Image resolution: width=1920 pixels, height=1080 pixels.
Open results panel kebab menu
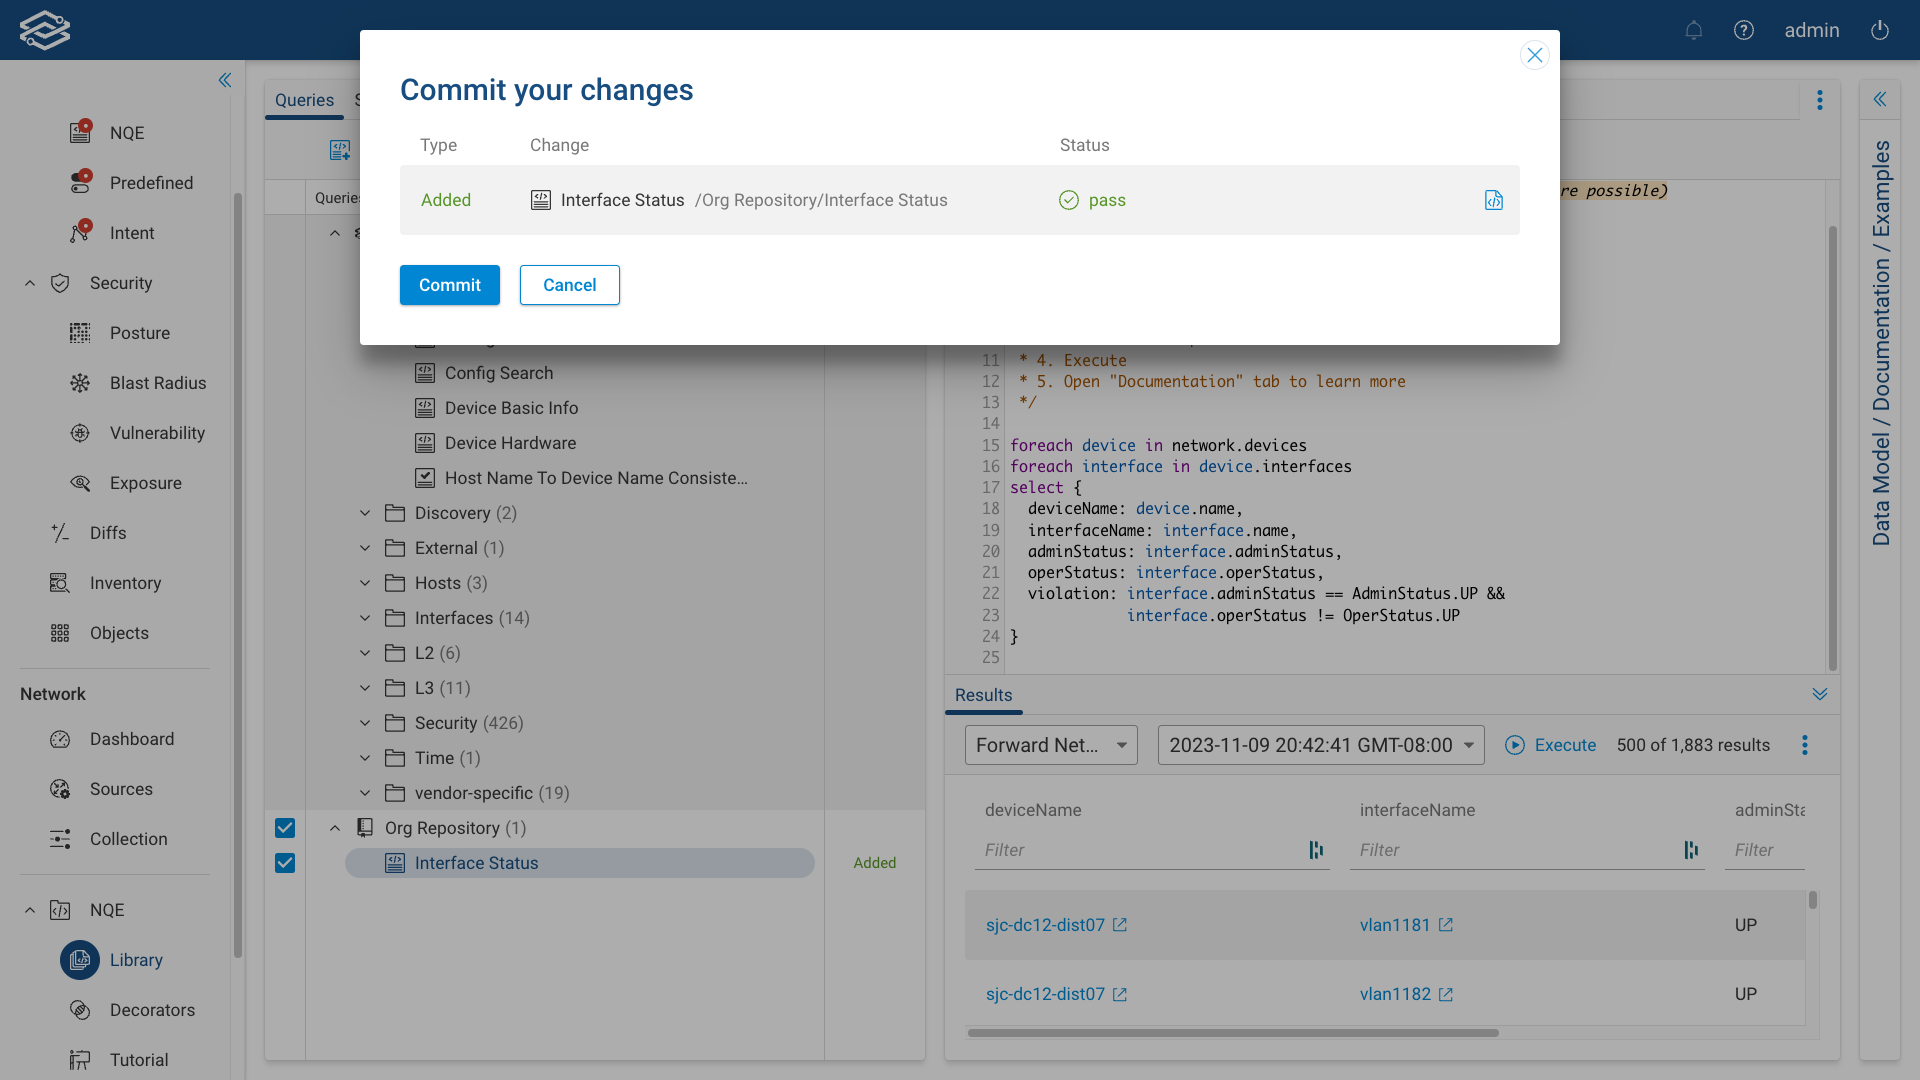1804,745
